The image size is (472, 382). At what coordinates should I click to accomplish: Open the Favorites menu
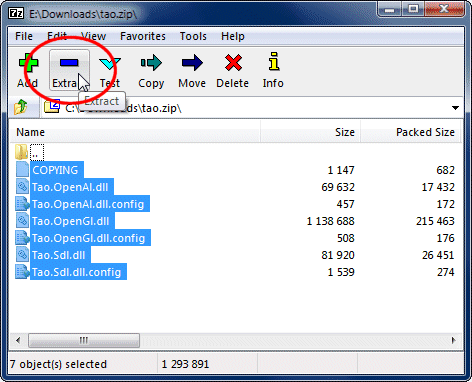(x=143, y=36)
